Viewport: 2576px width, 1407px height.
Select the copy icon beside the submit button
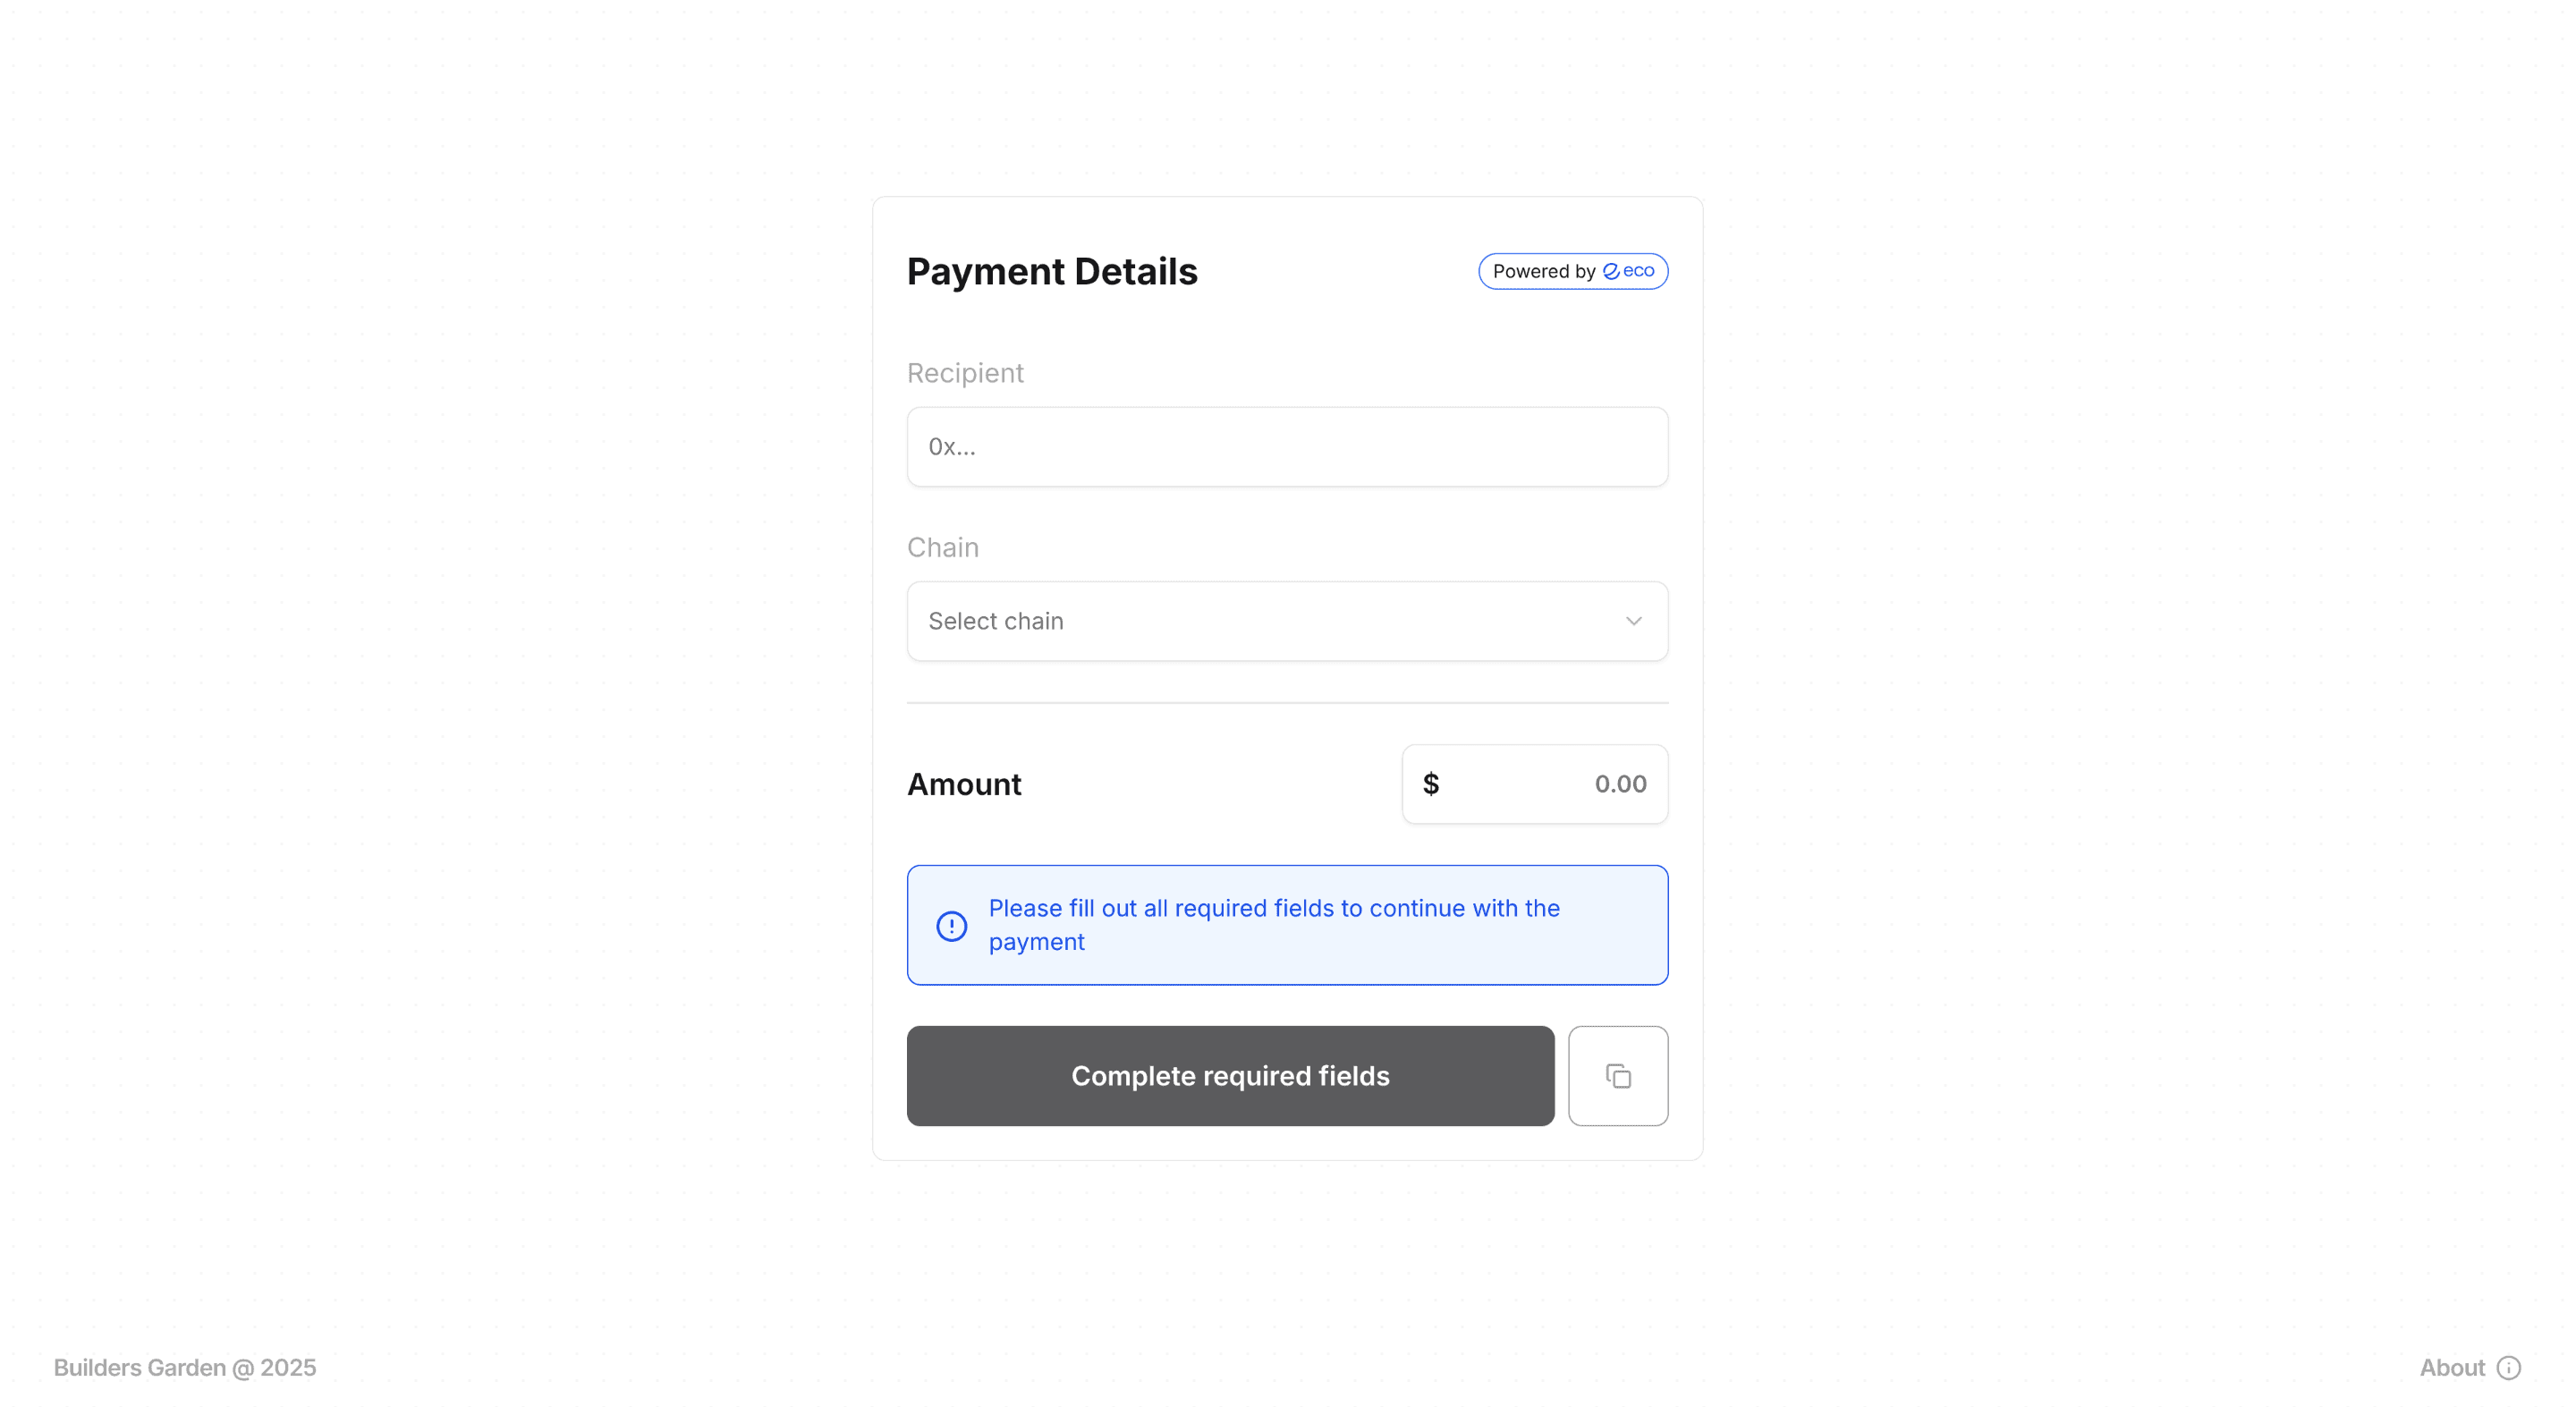[x=1618, y=1075]
